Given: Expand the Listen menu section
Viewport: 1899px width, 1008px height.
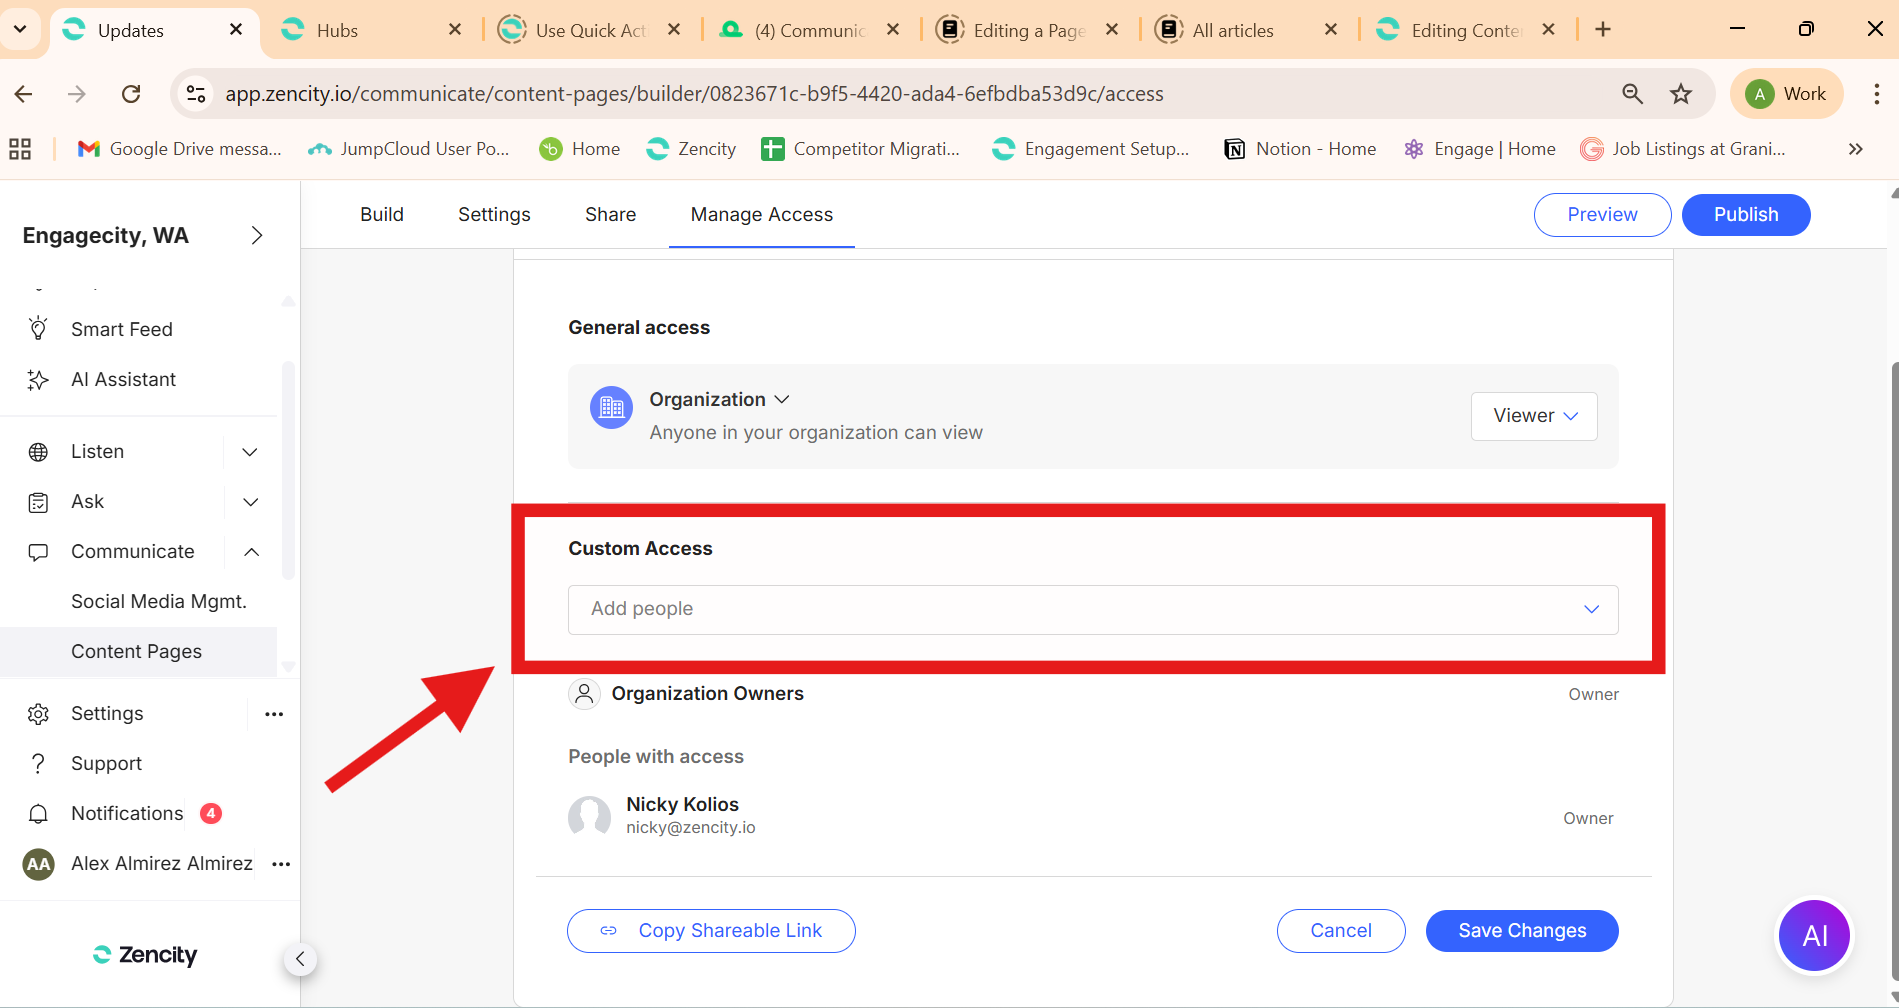Looking at the screenshot, I should [250, 452].
